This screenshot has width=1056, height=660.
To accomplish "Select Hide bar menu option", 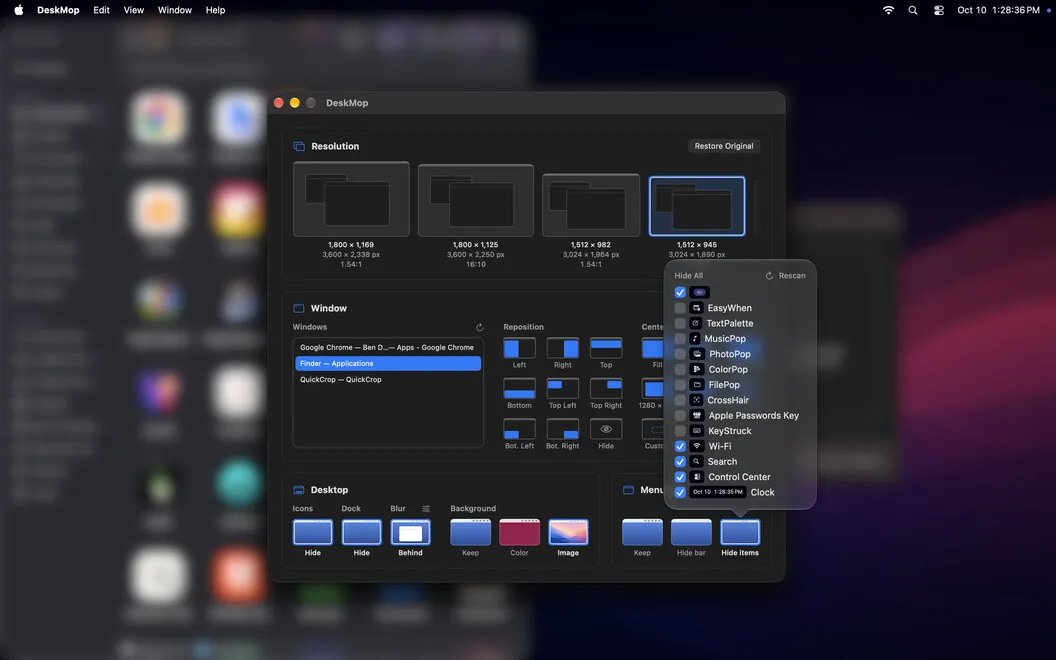I will click(x=691, y=532).
